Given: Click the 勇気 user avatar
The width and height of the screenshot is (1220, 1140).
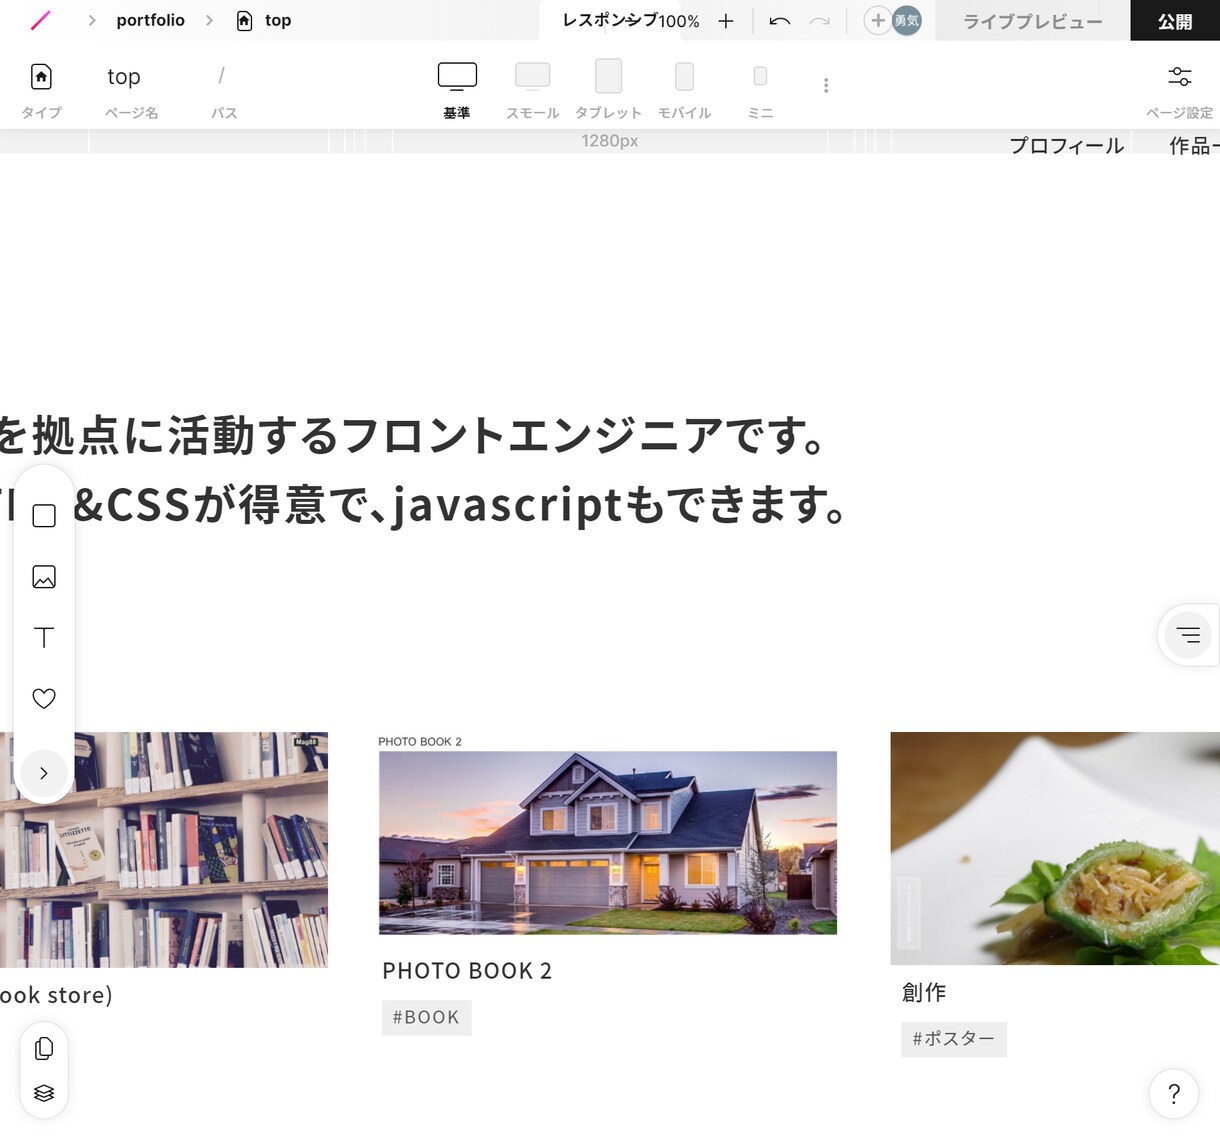Looking at the screenshot, I should point(907,20).
